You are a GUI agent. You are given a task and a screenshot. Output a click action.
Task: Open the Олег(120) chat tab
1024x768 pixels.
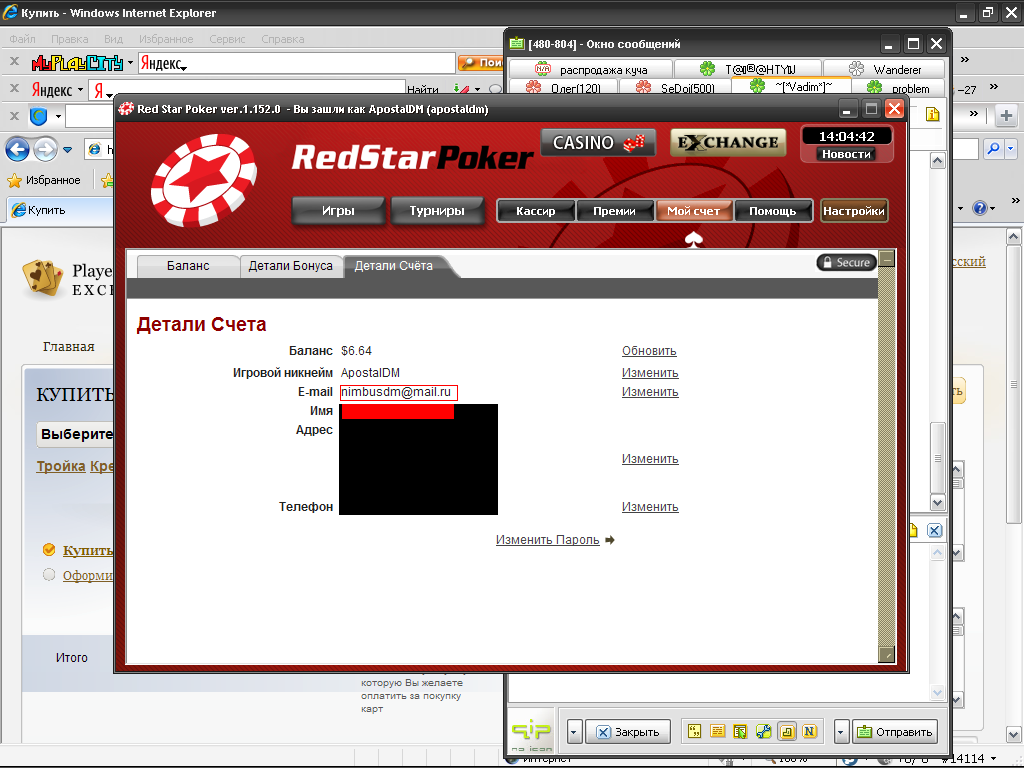pos(563,88)
